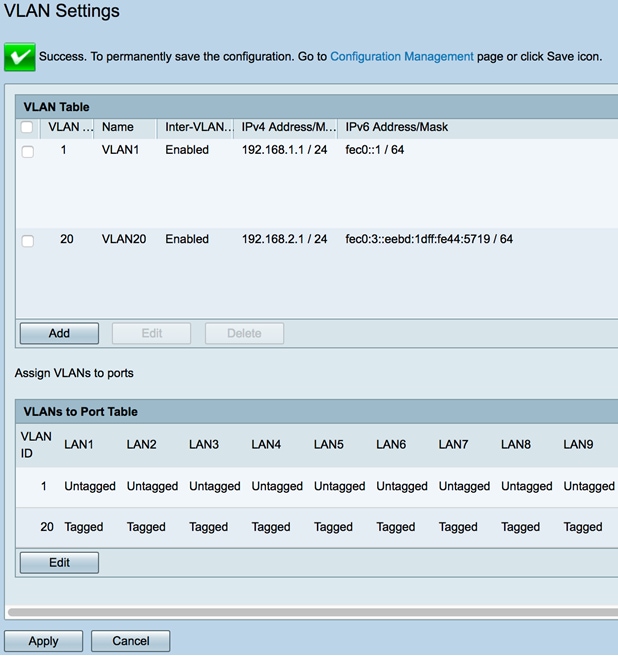The image size is (618, 656).
Task: Click Enabled in the VLAN1 row
Action: [x=187, y=150]
